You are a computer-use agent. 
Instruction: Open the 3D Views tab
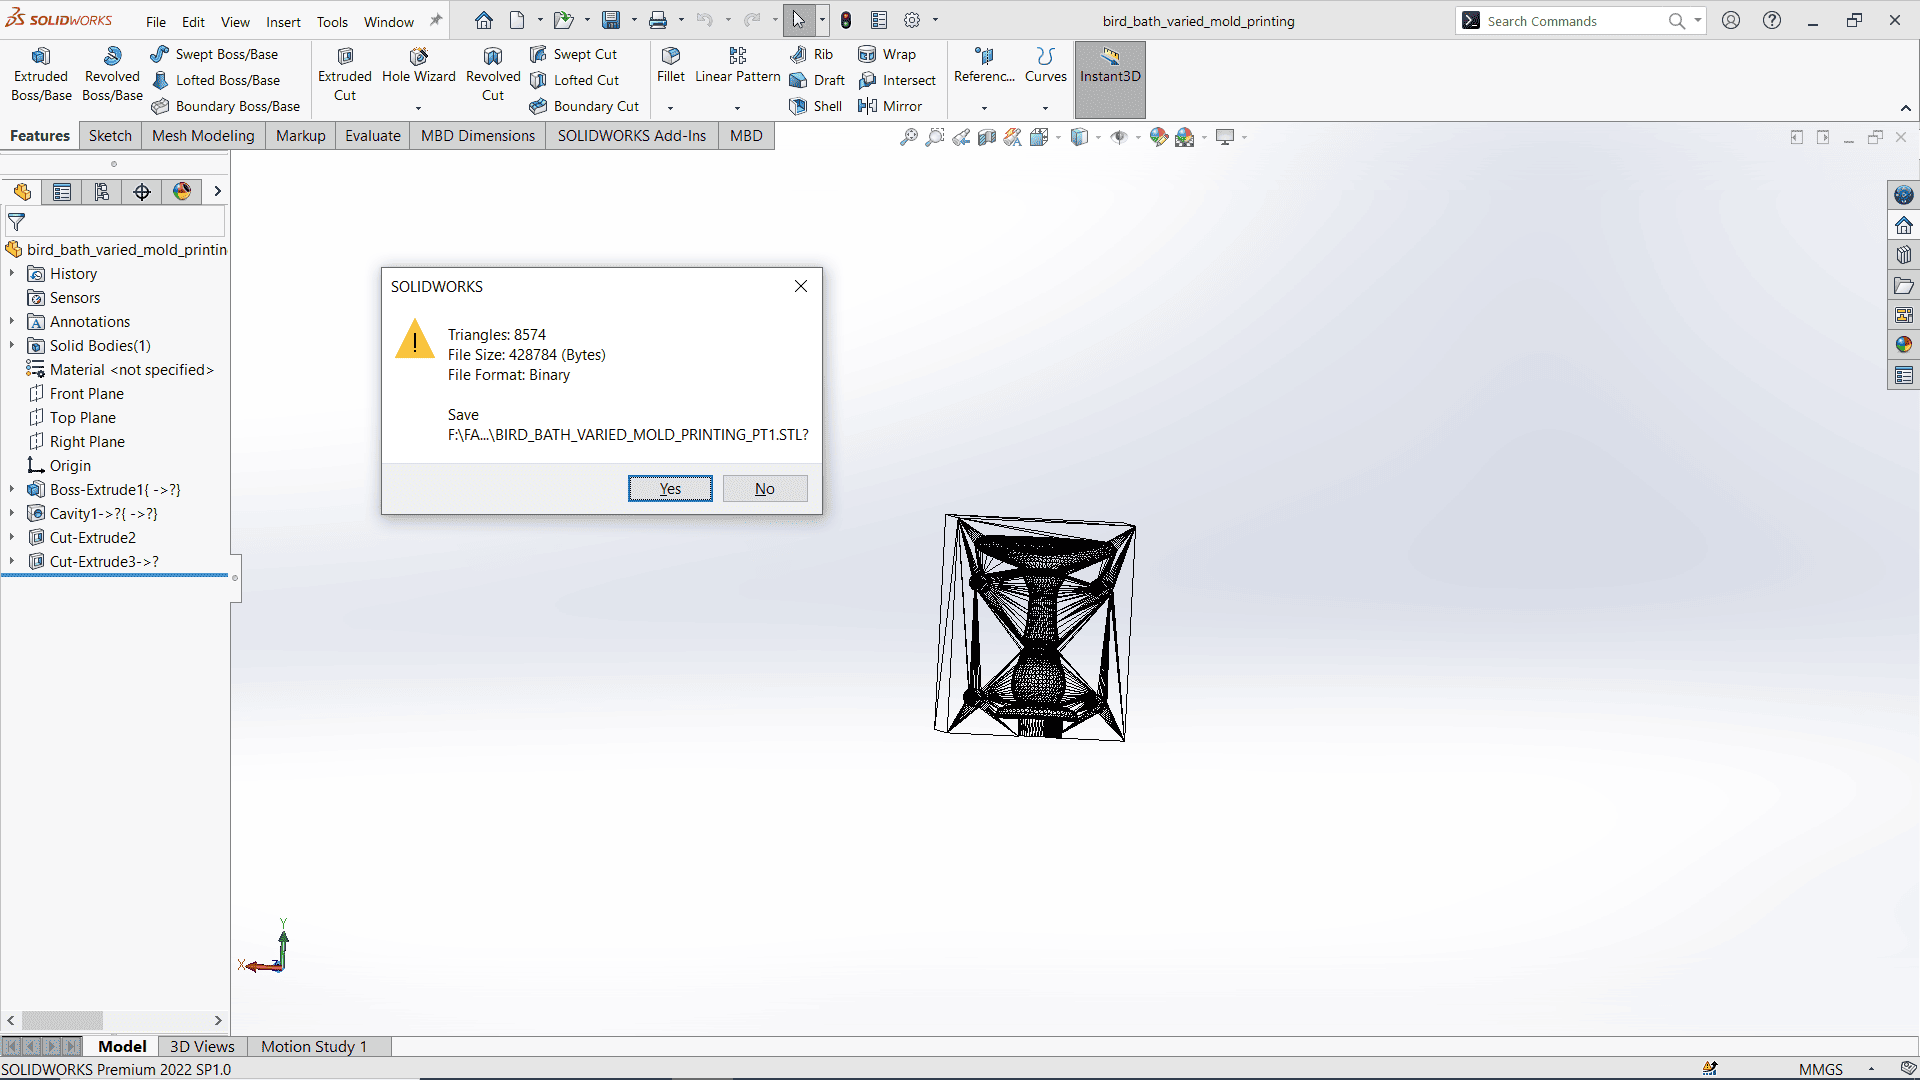click(x=202, y=1046)
